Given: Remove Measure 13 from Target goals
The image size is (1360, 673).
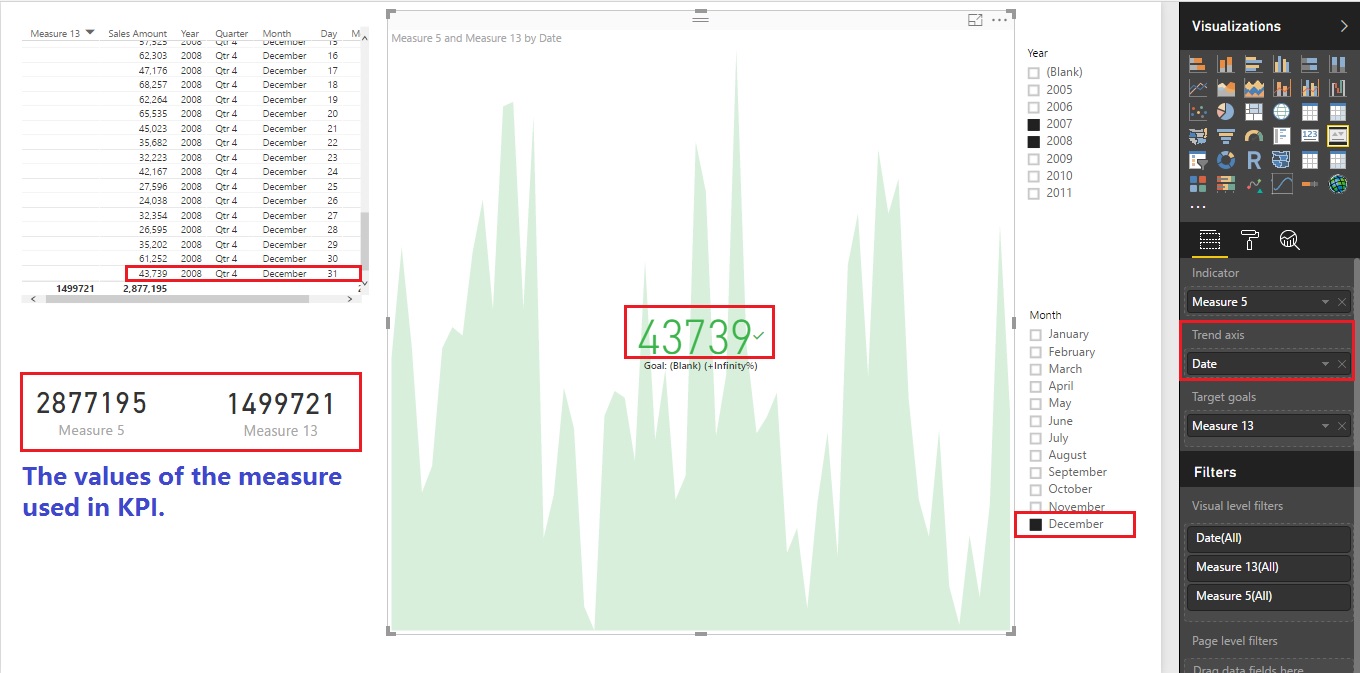Looking at the screenshot, I should (1342, 426).
